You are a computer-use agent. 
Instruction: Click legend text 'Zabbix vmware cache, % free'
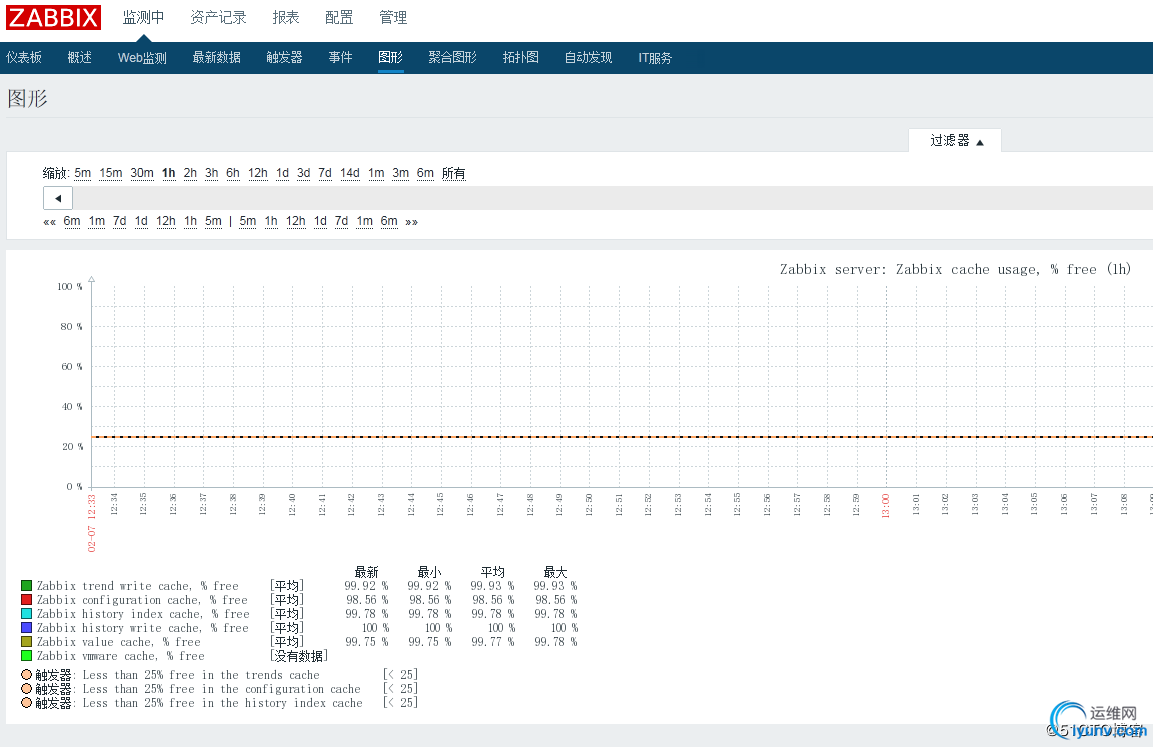pyautogui.click(x=121, y=656)
